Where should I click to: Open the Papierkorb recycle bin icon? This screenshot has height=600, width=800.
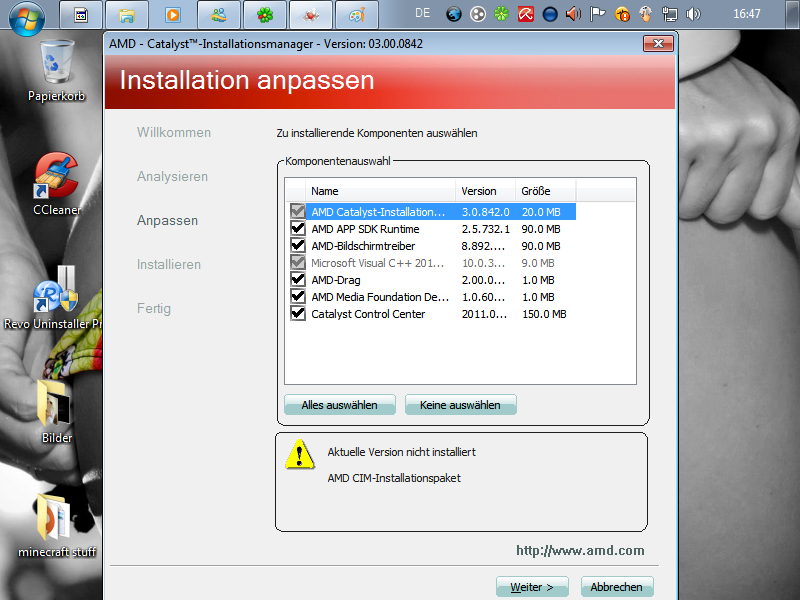tap(57, 70)
